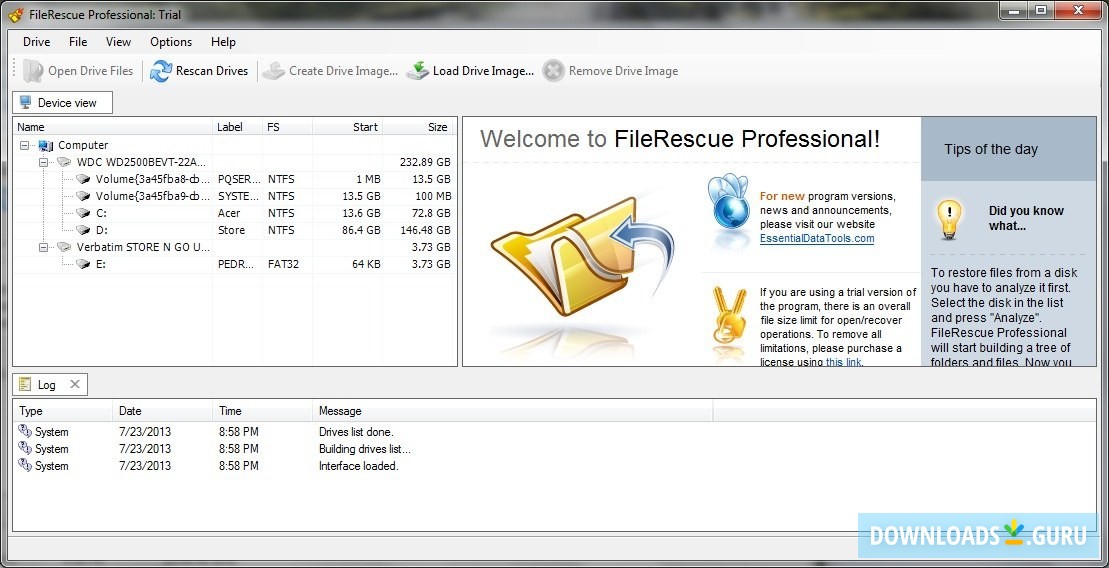Click the 'Acer' label cell
1109x568 pixels.
[x=229, y=213]
